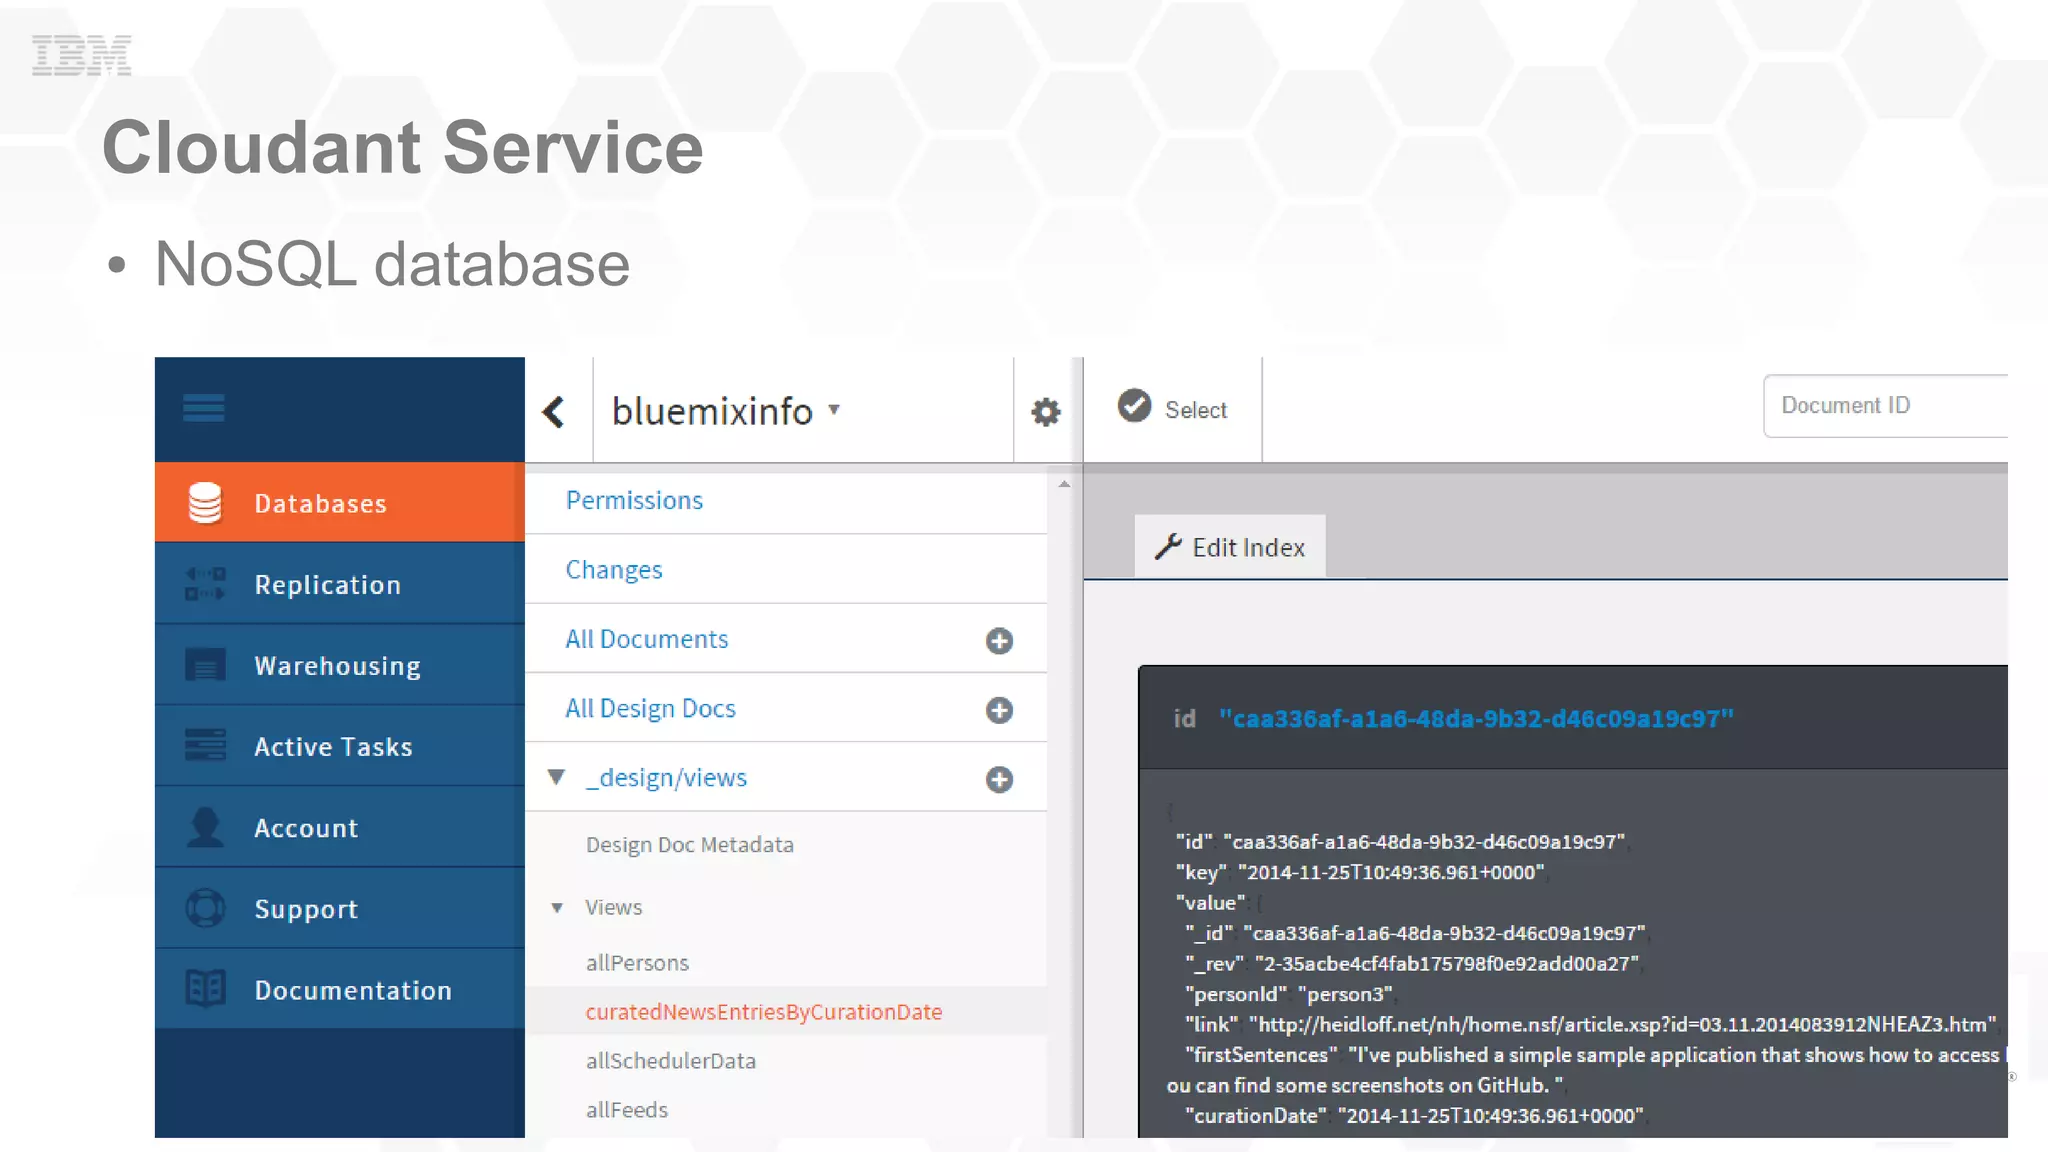Add new item to _design/views

point(999,779)
